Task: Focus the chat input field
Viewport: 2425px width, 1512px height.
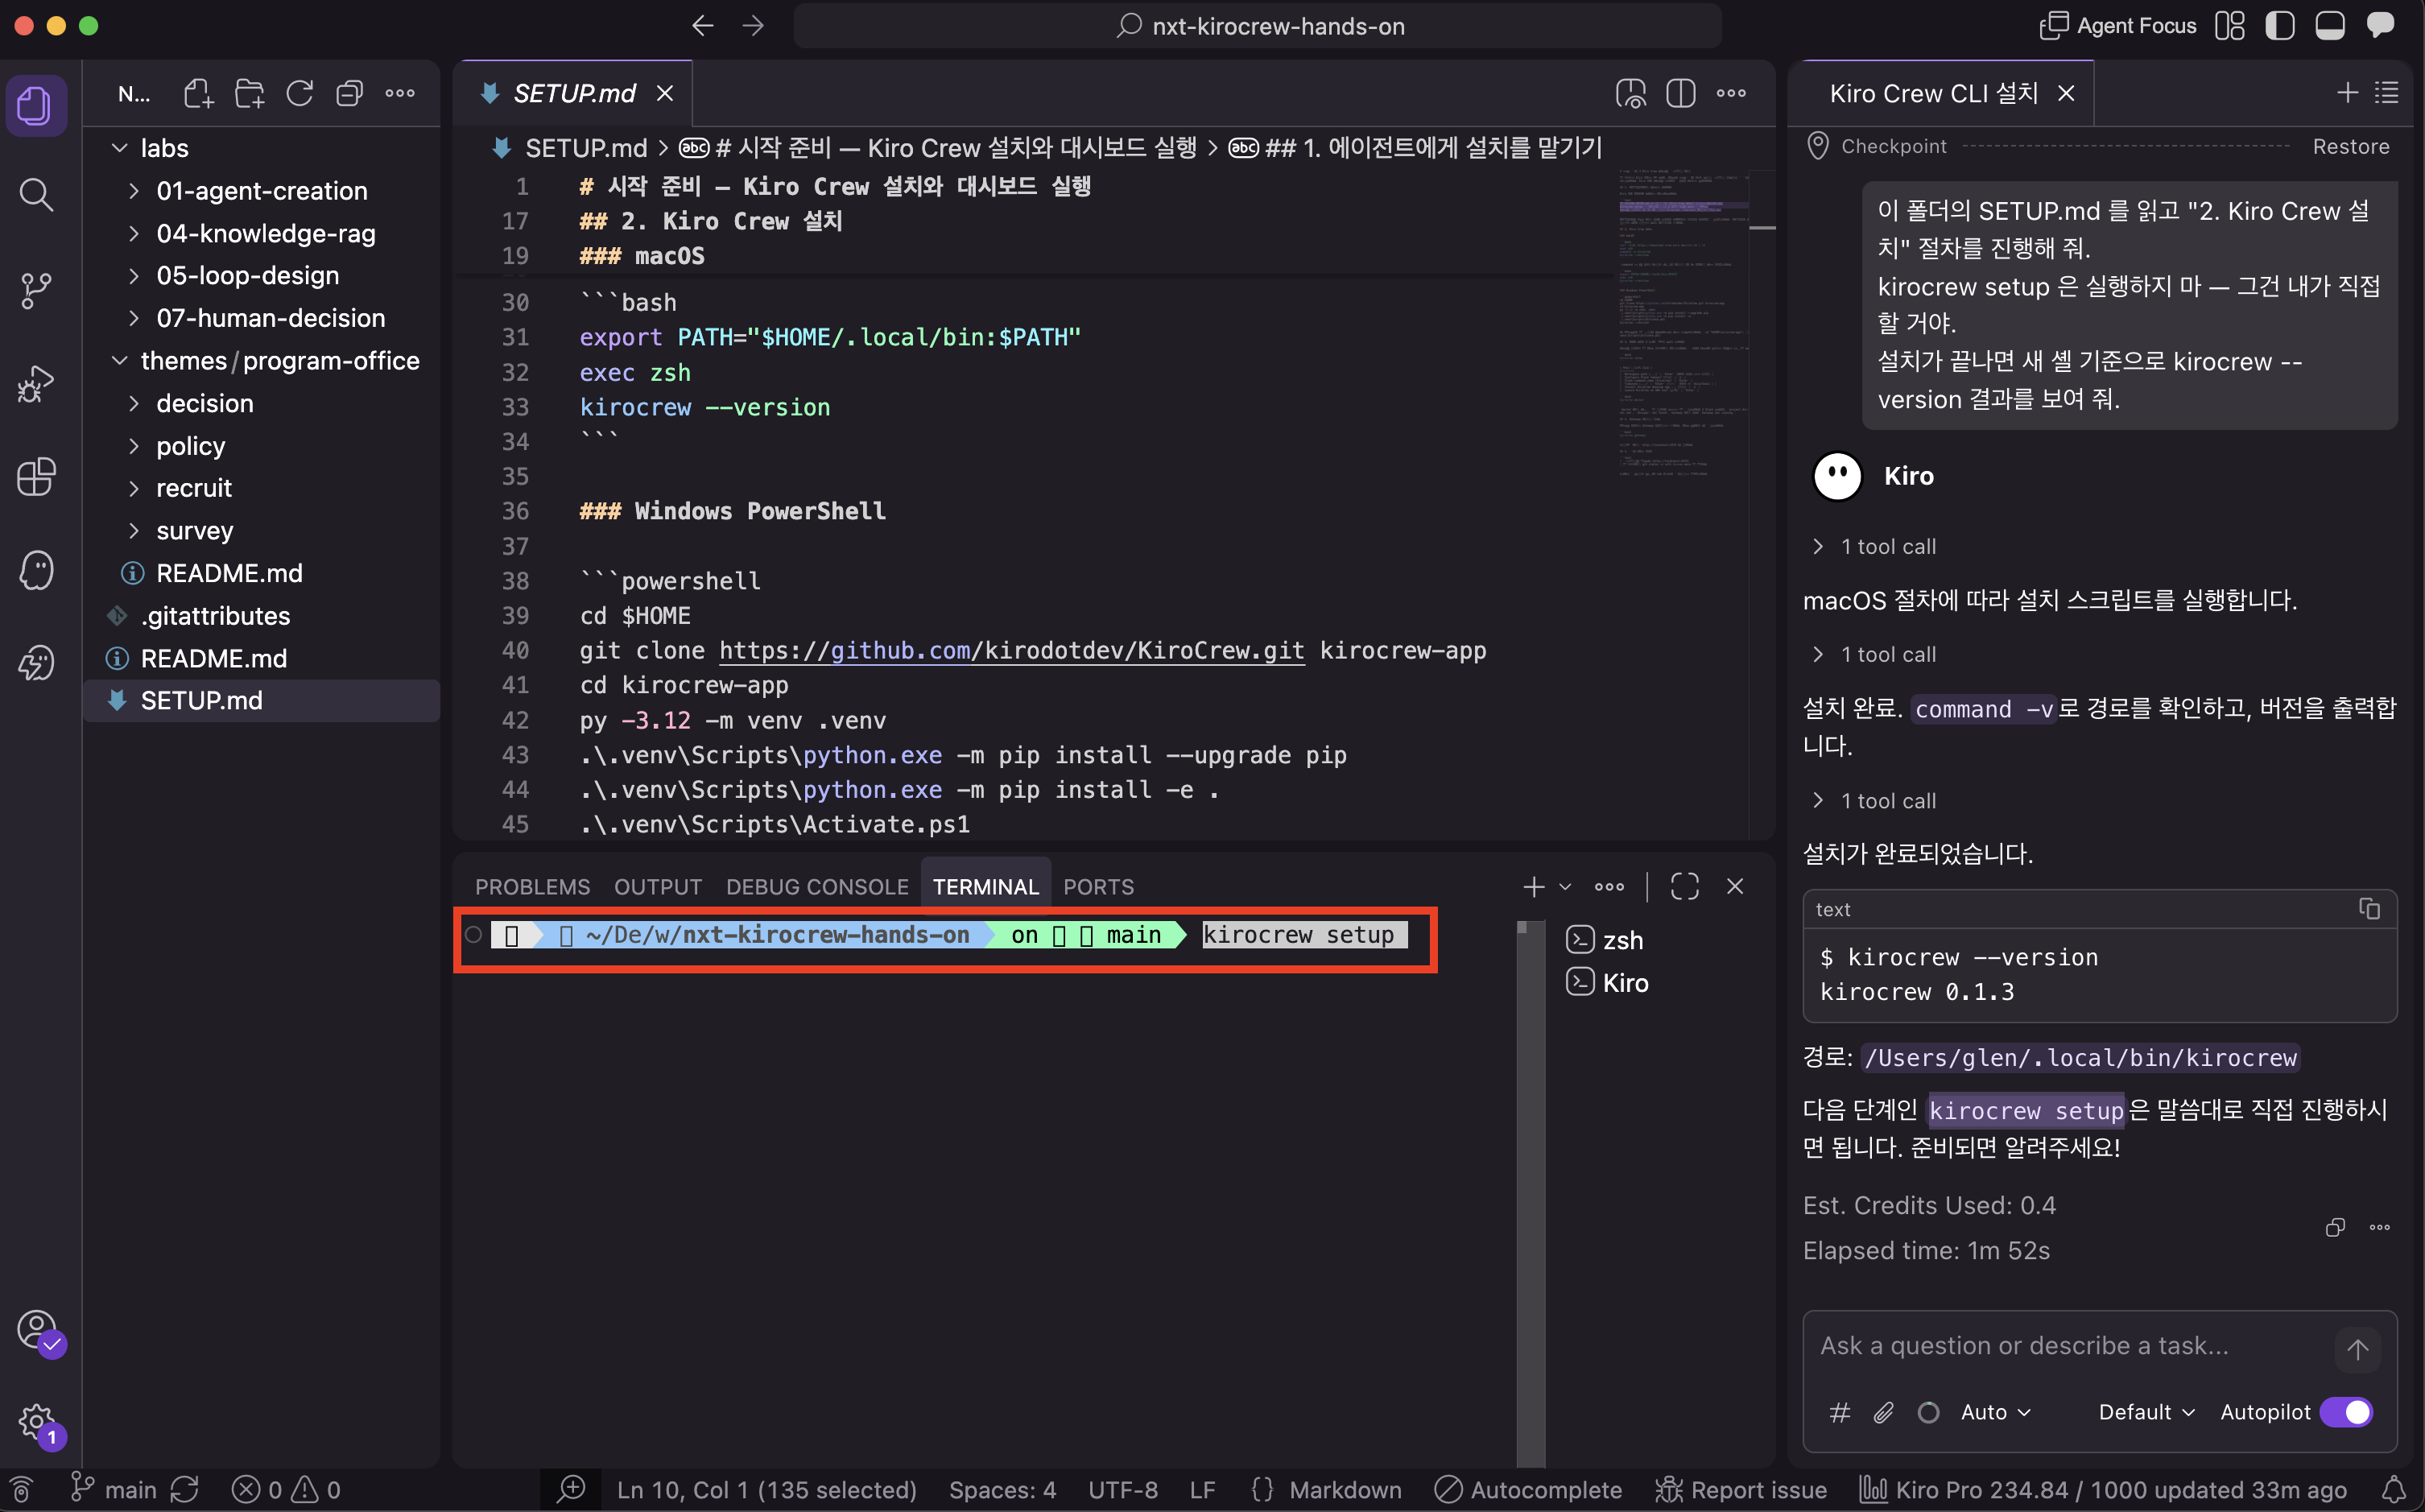Action: point(2070,1346)
